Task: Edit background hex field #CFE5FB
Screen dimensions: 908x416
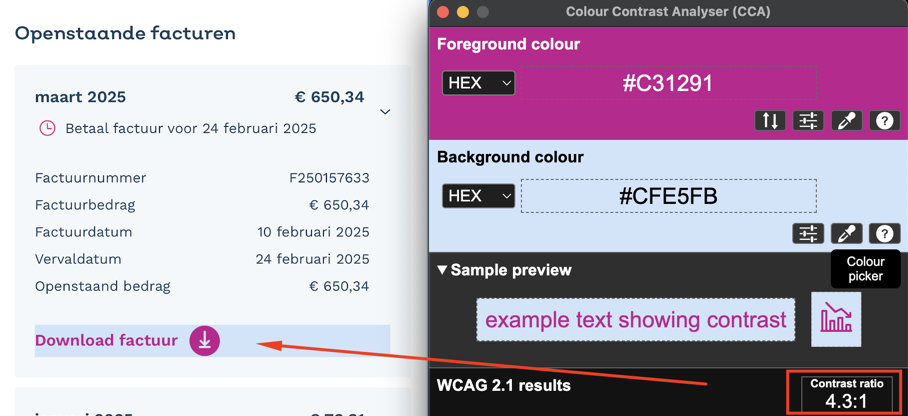Action: [x=668, y=196]
